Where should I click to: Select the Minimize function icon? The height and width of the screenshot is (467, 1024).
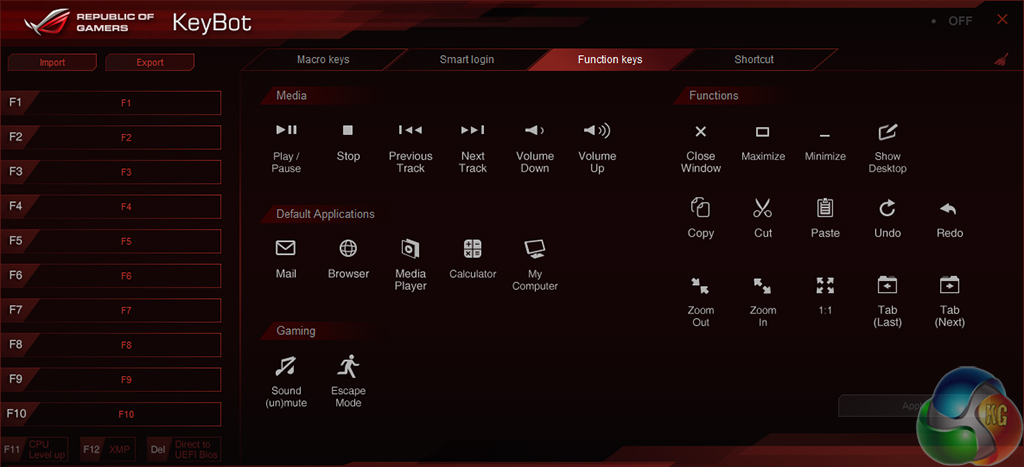point(825,135)
